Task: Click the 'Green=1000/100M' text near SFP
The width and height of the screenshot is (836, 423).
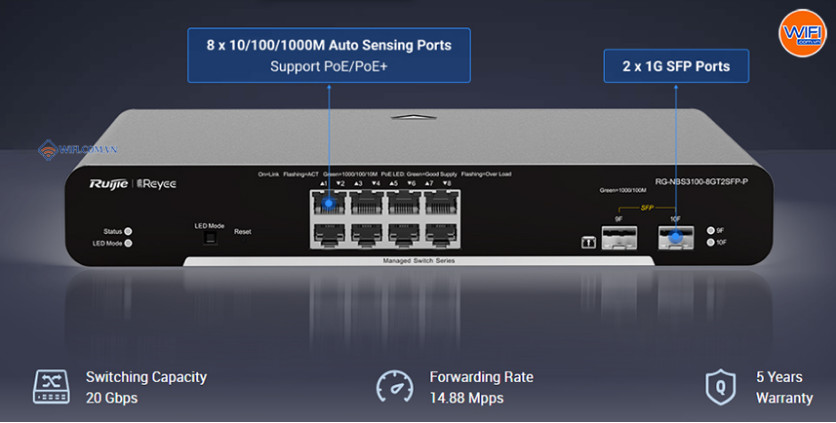Action: click(x=623, y=190)
